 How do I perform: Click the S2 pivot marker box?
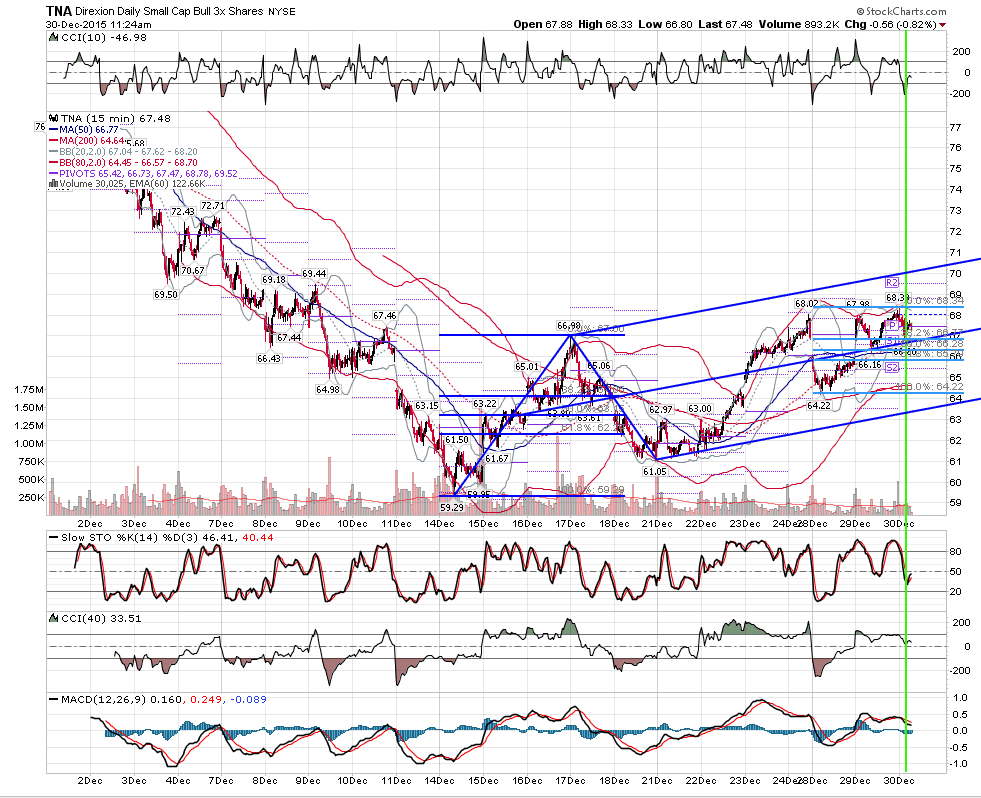(x=892, y=368)
